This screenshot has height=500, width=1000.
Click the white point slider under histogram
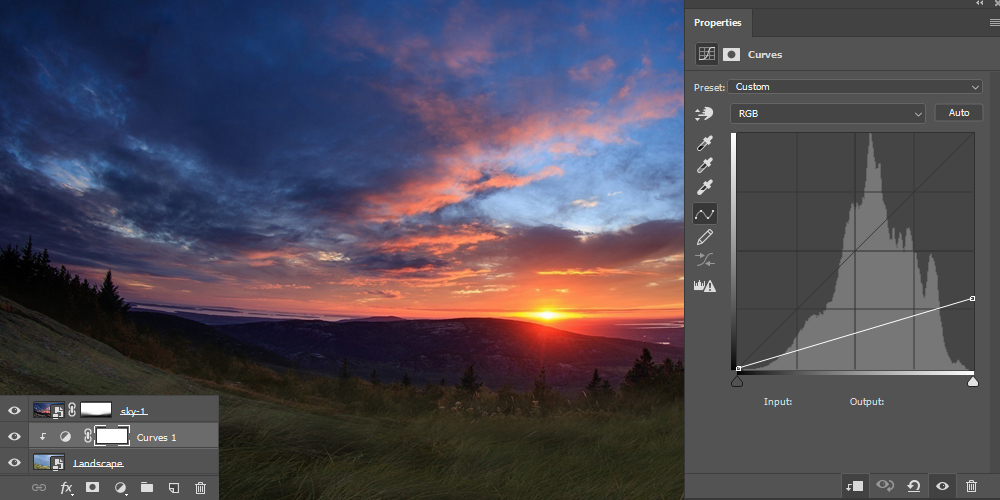[x=972, y=381]
